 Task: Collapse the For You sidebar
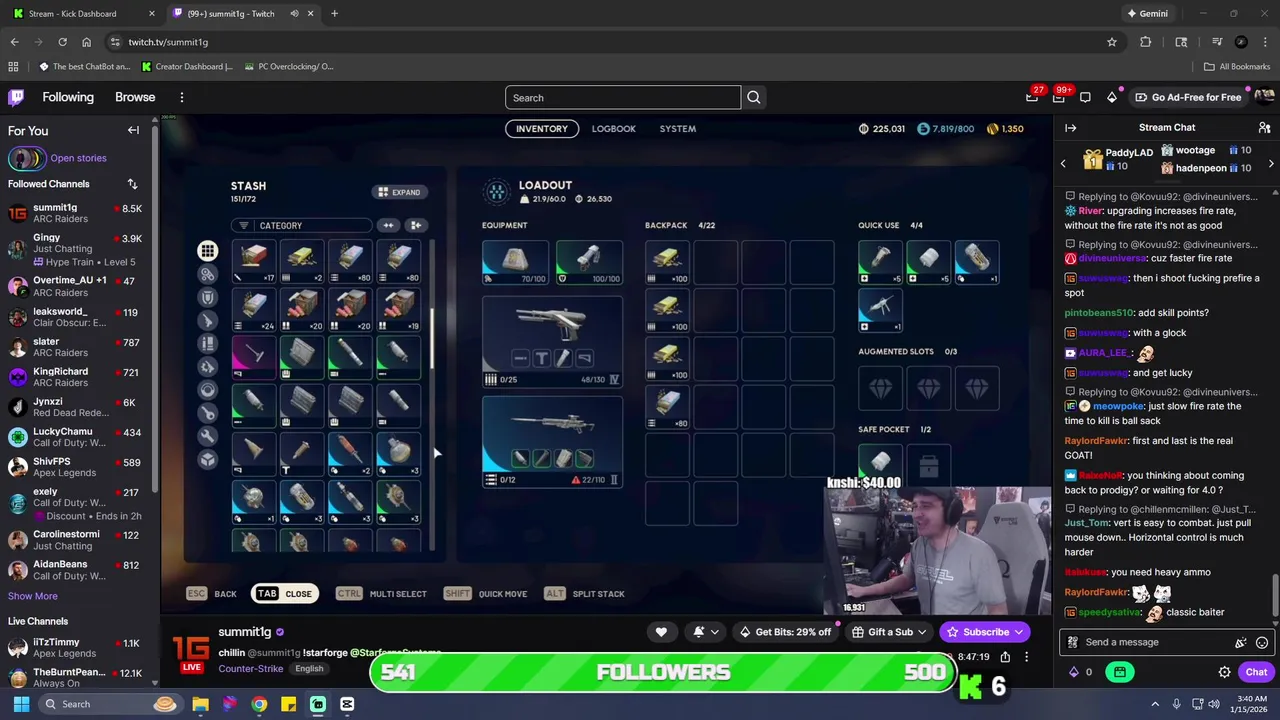tap(133, 130)
